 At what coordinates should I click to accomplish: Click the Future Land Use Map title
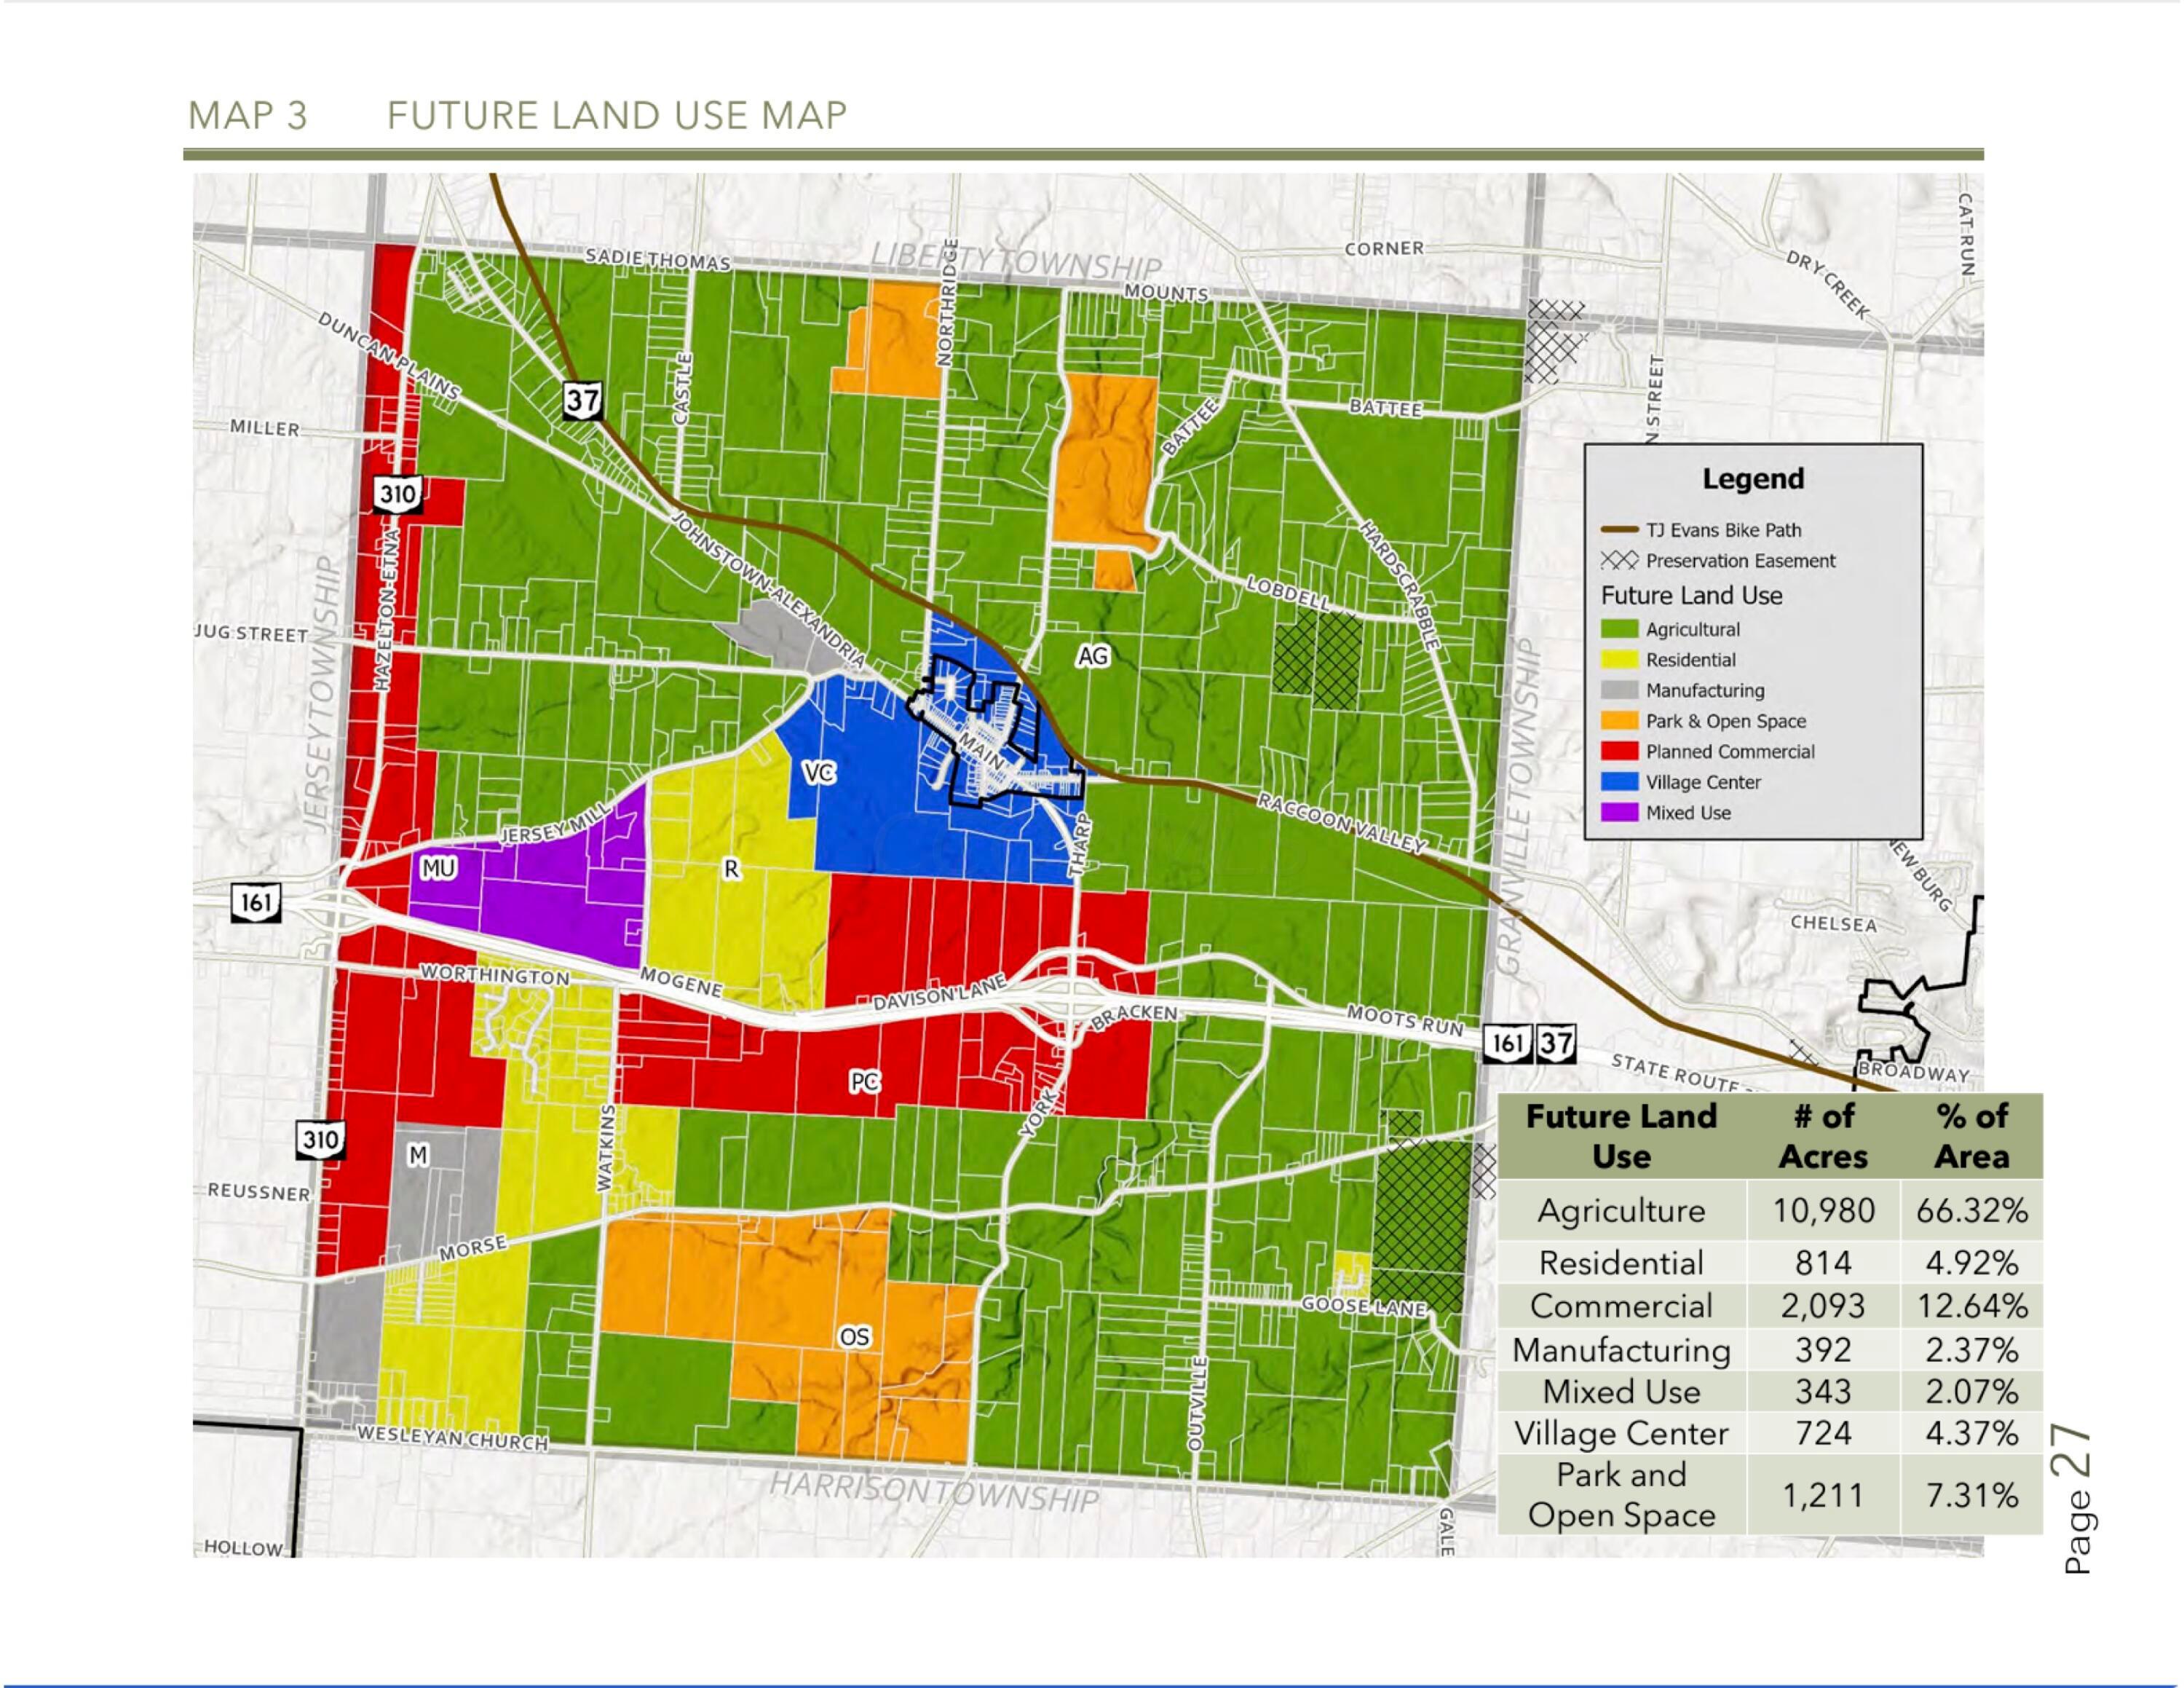pyautogui.click(x=617, y=116)
